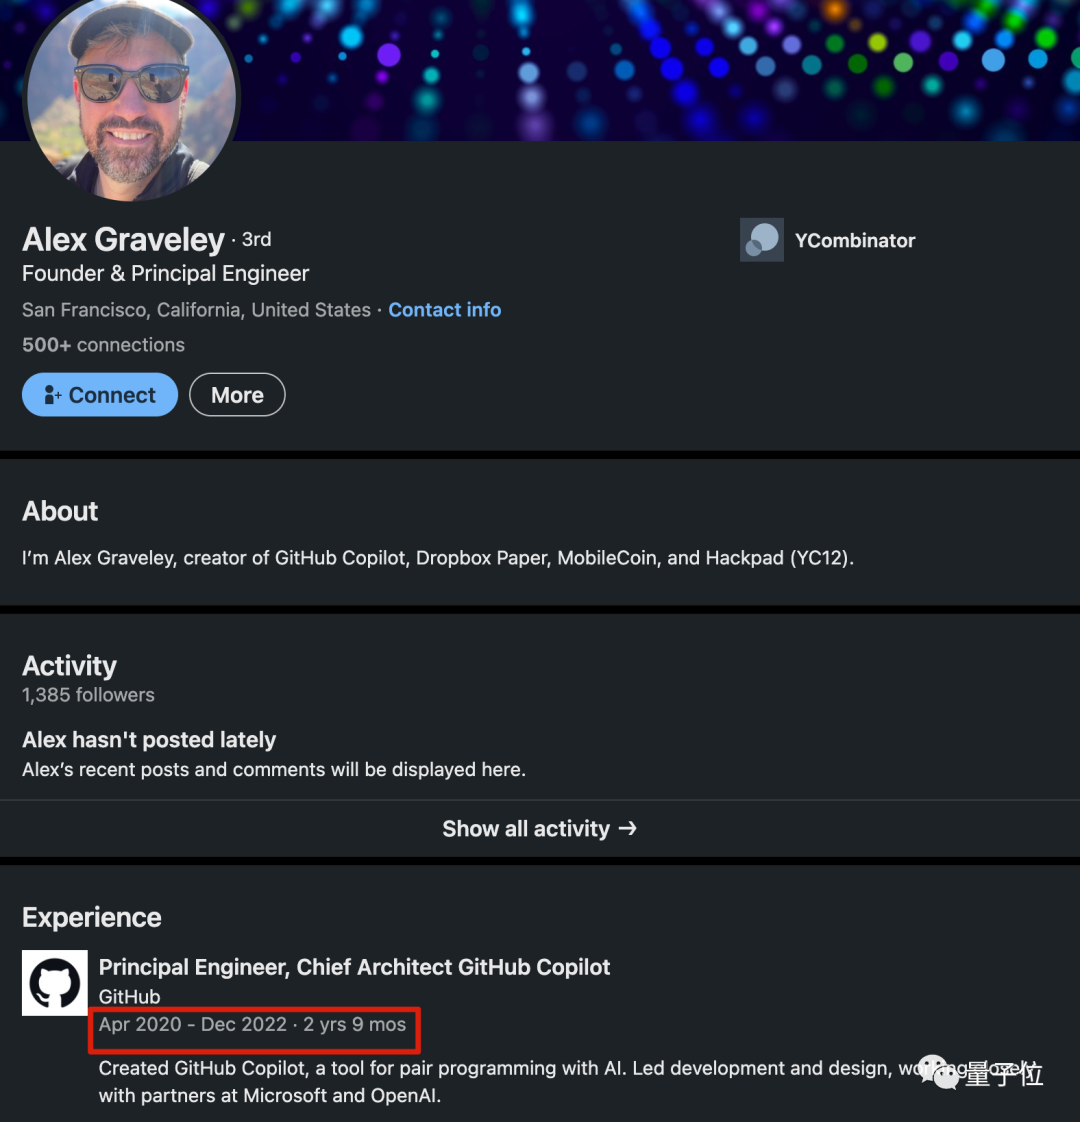Expand the Experience section entry
The width and height of the screenshot is (1080, 1122).
[x=353, y=967]
